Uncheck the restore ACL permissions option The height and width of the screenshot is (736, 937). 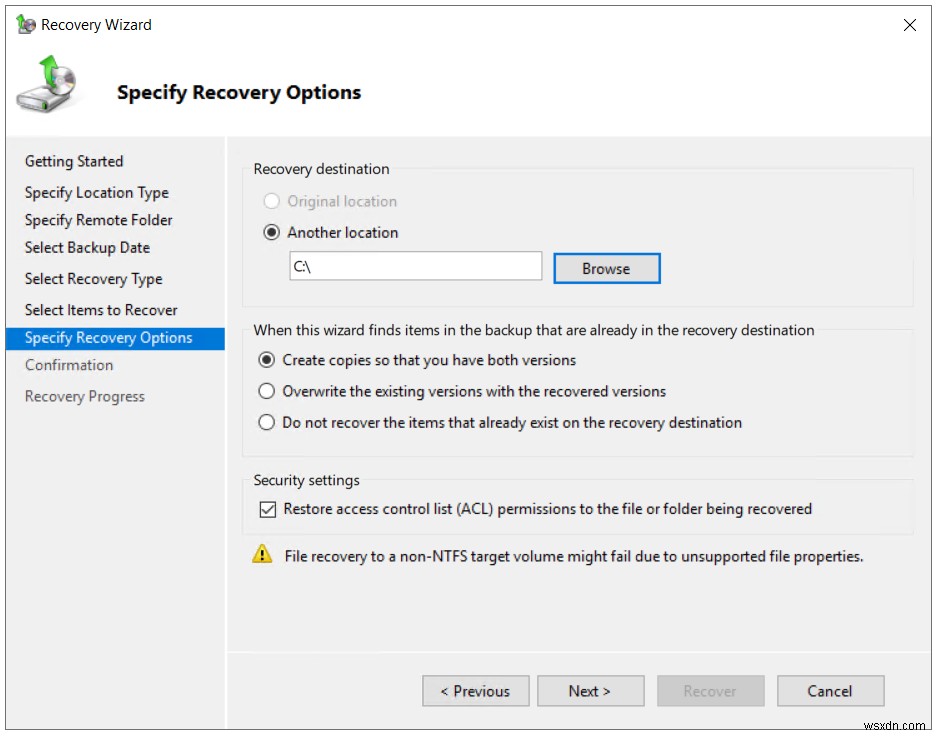pyautogui.click(x=267, y=509)
